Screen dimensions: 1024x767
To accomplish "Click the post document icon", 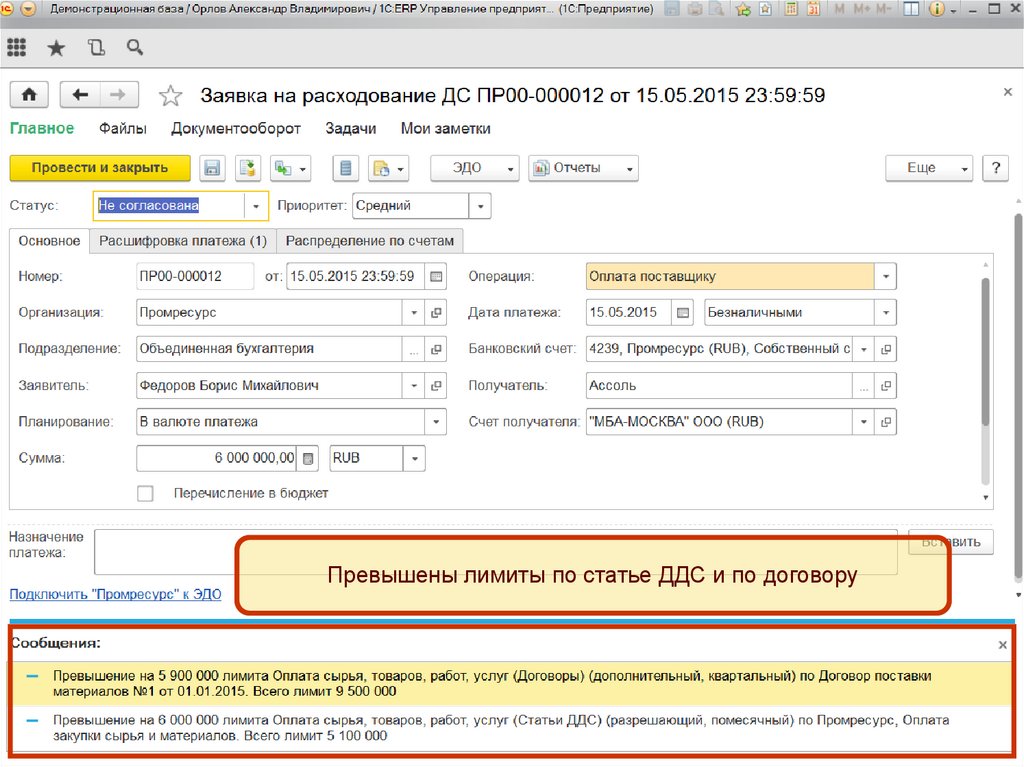I will 248,168.
